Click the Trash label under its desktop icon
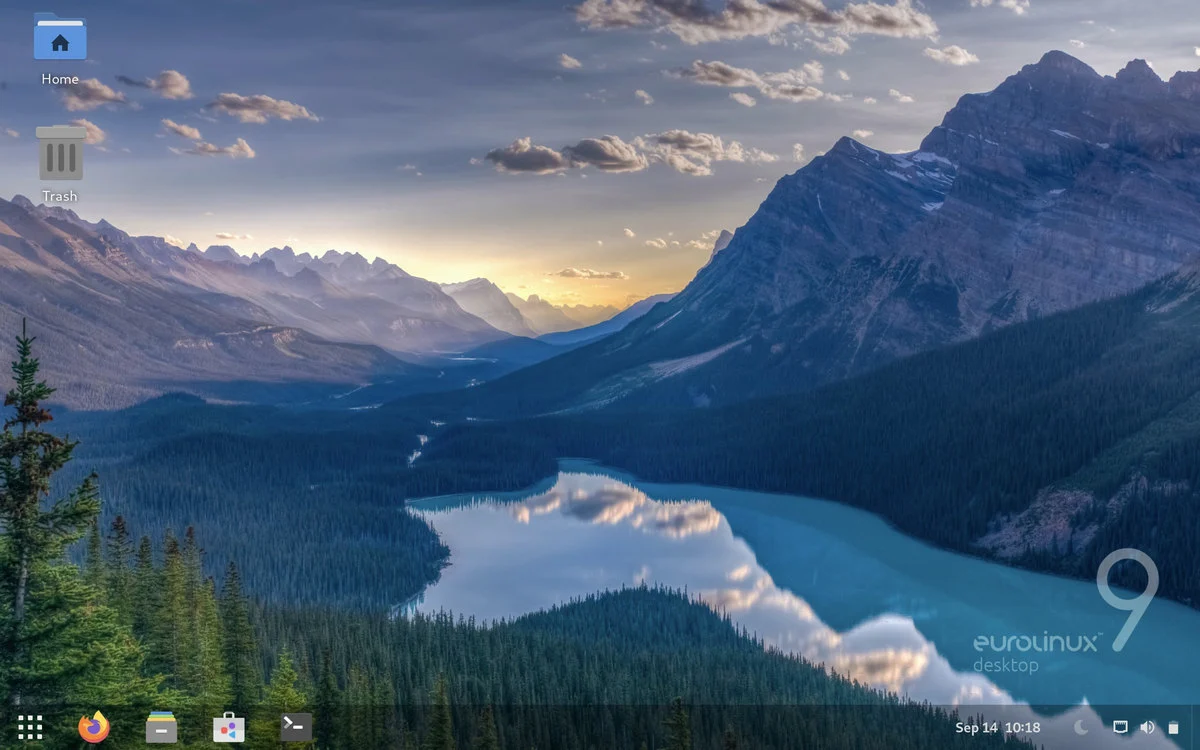Viewport: 1200px width, 750px height. [x=59, y=196]
